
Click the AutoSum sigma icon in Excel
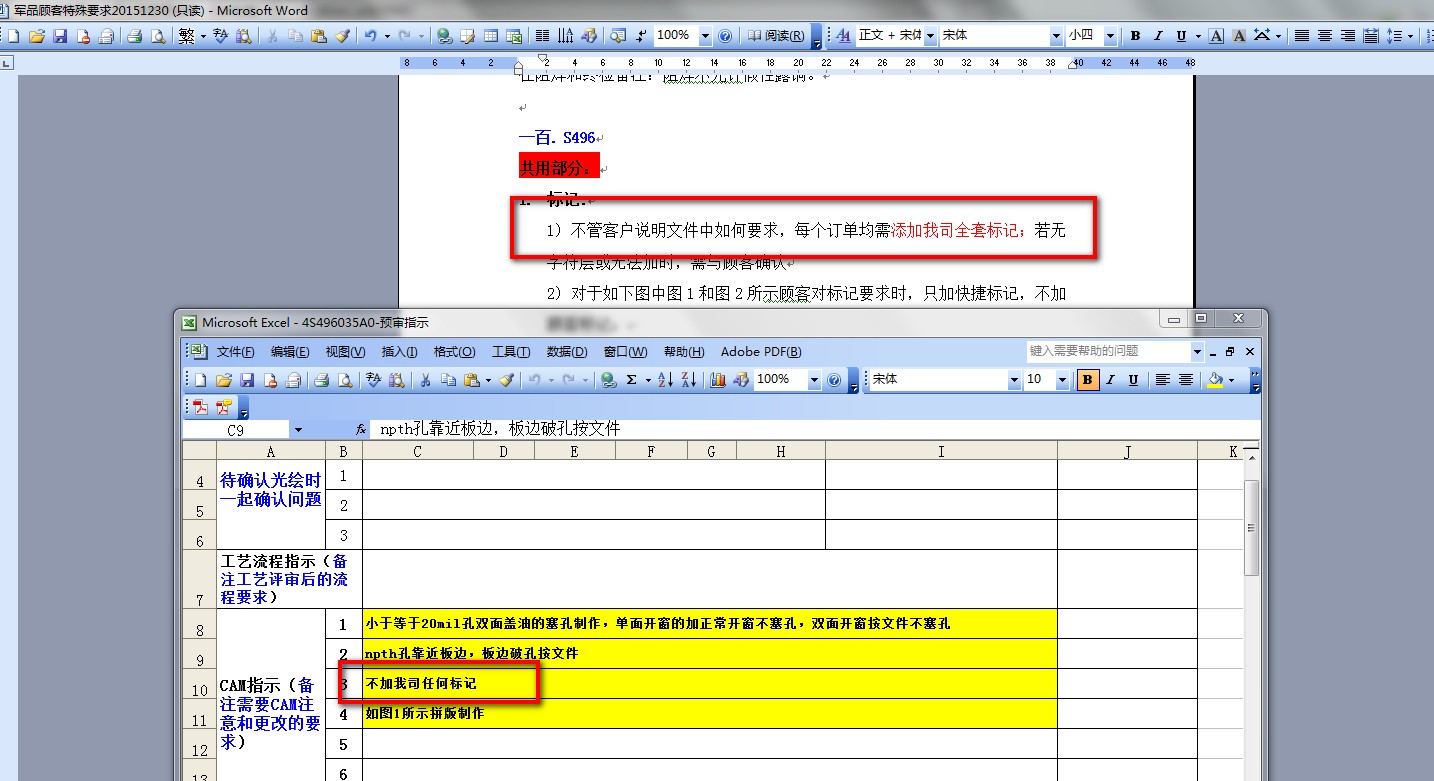pyautogui.click(x=631, y=380)
